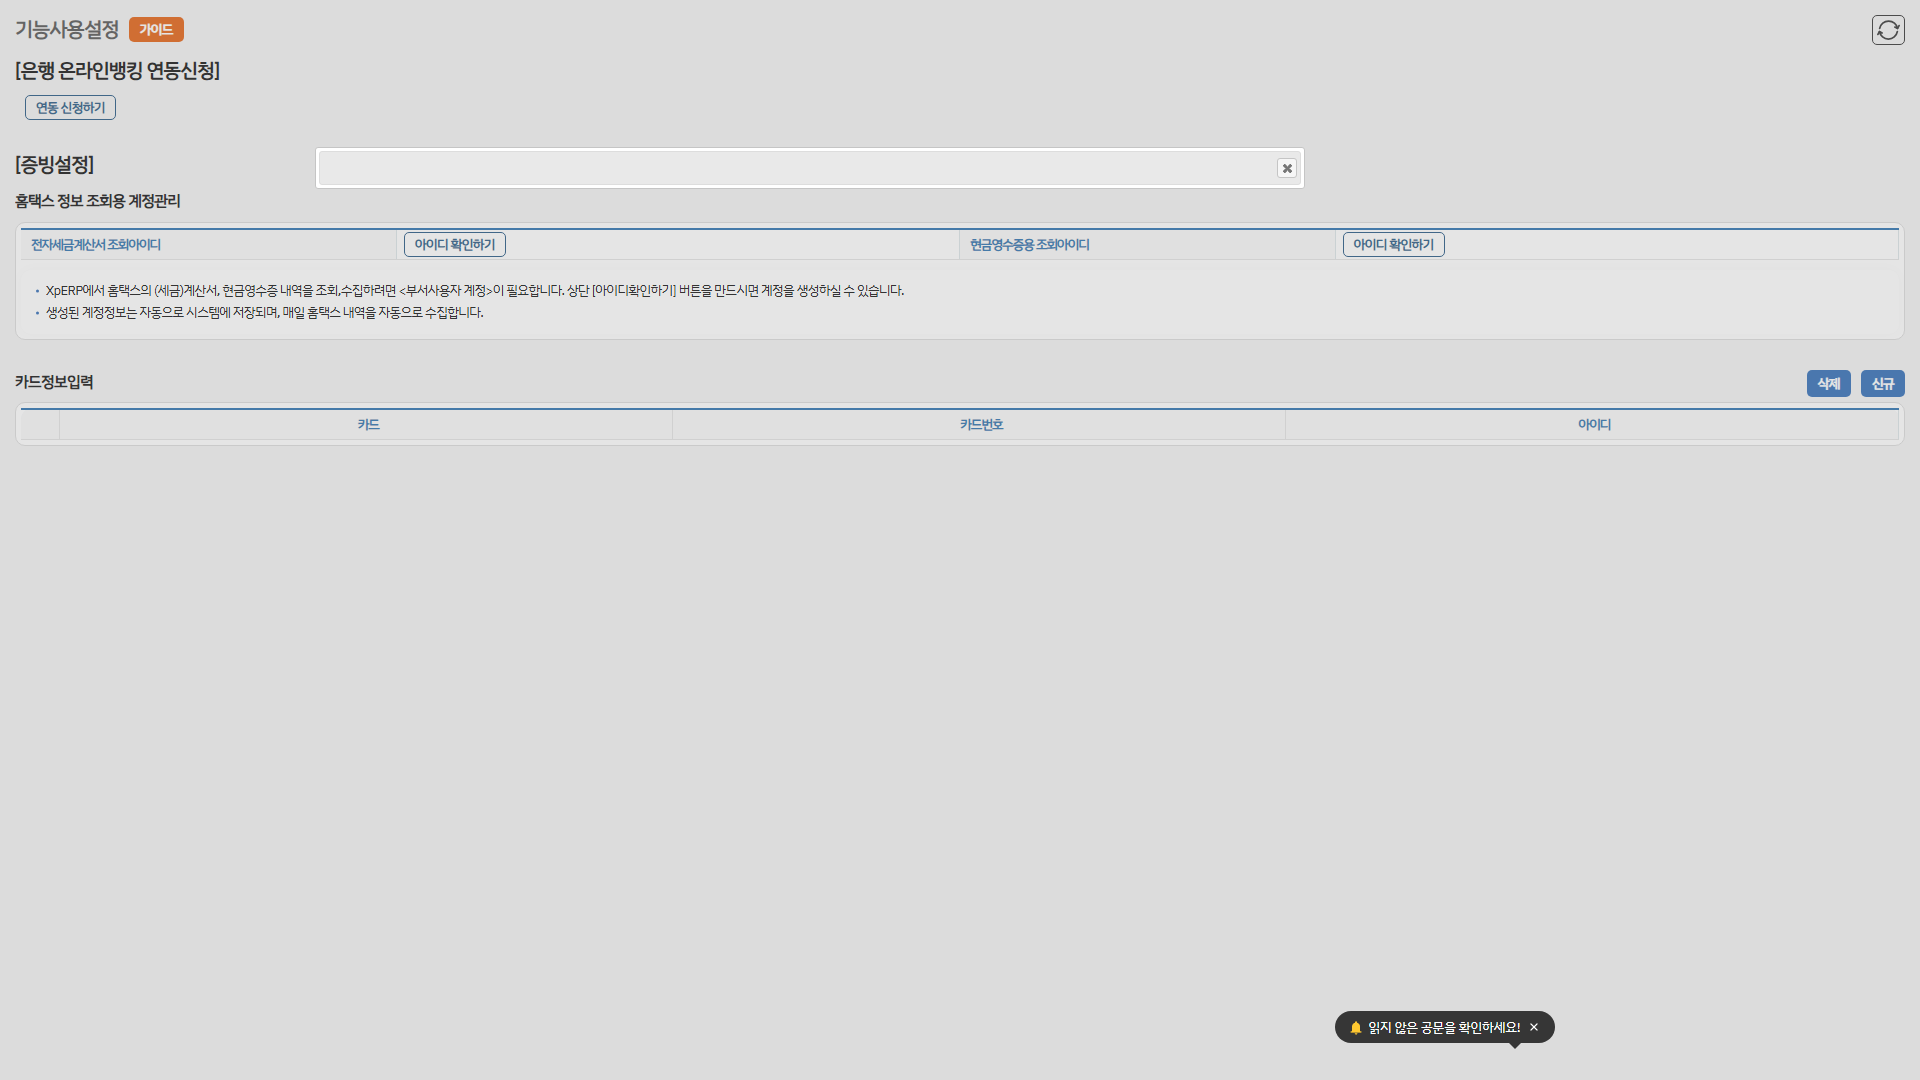Open the 가이드 guide badge
1920x1080 pixels.
point(156,30)
